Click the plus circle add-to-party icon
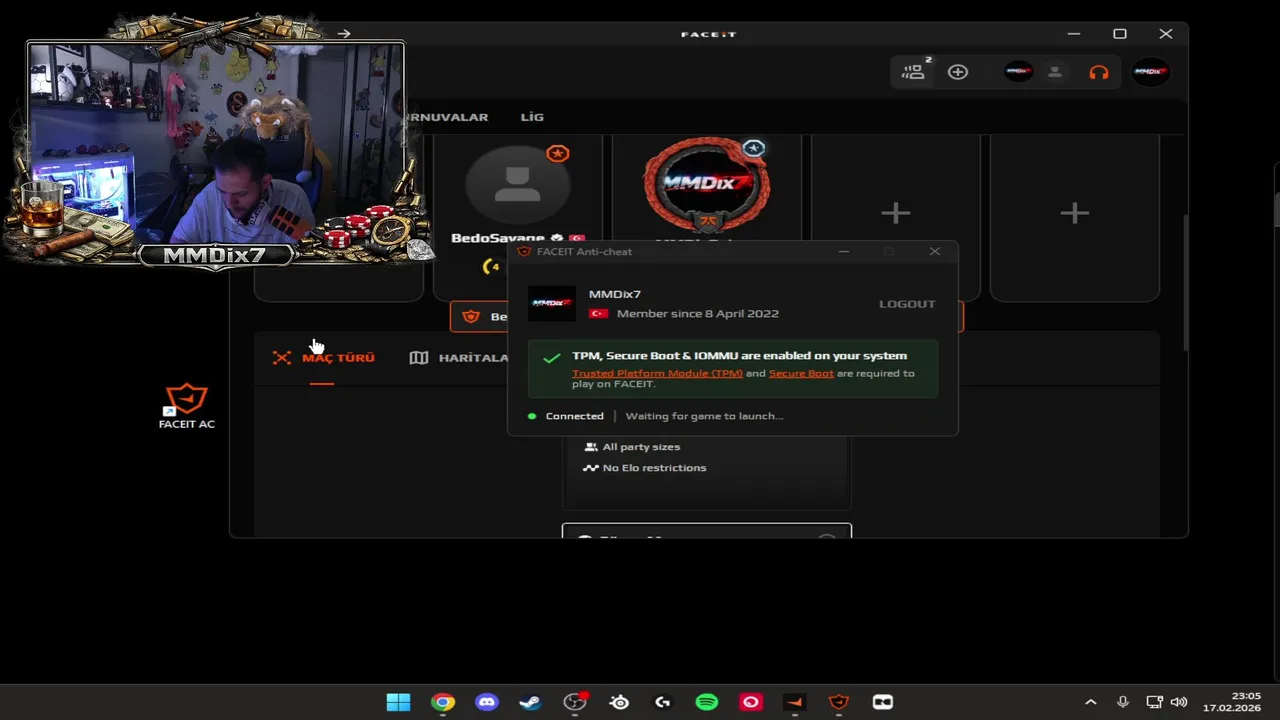This screenshot has height=720, width=1280. tap(958, 72)
